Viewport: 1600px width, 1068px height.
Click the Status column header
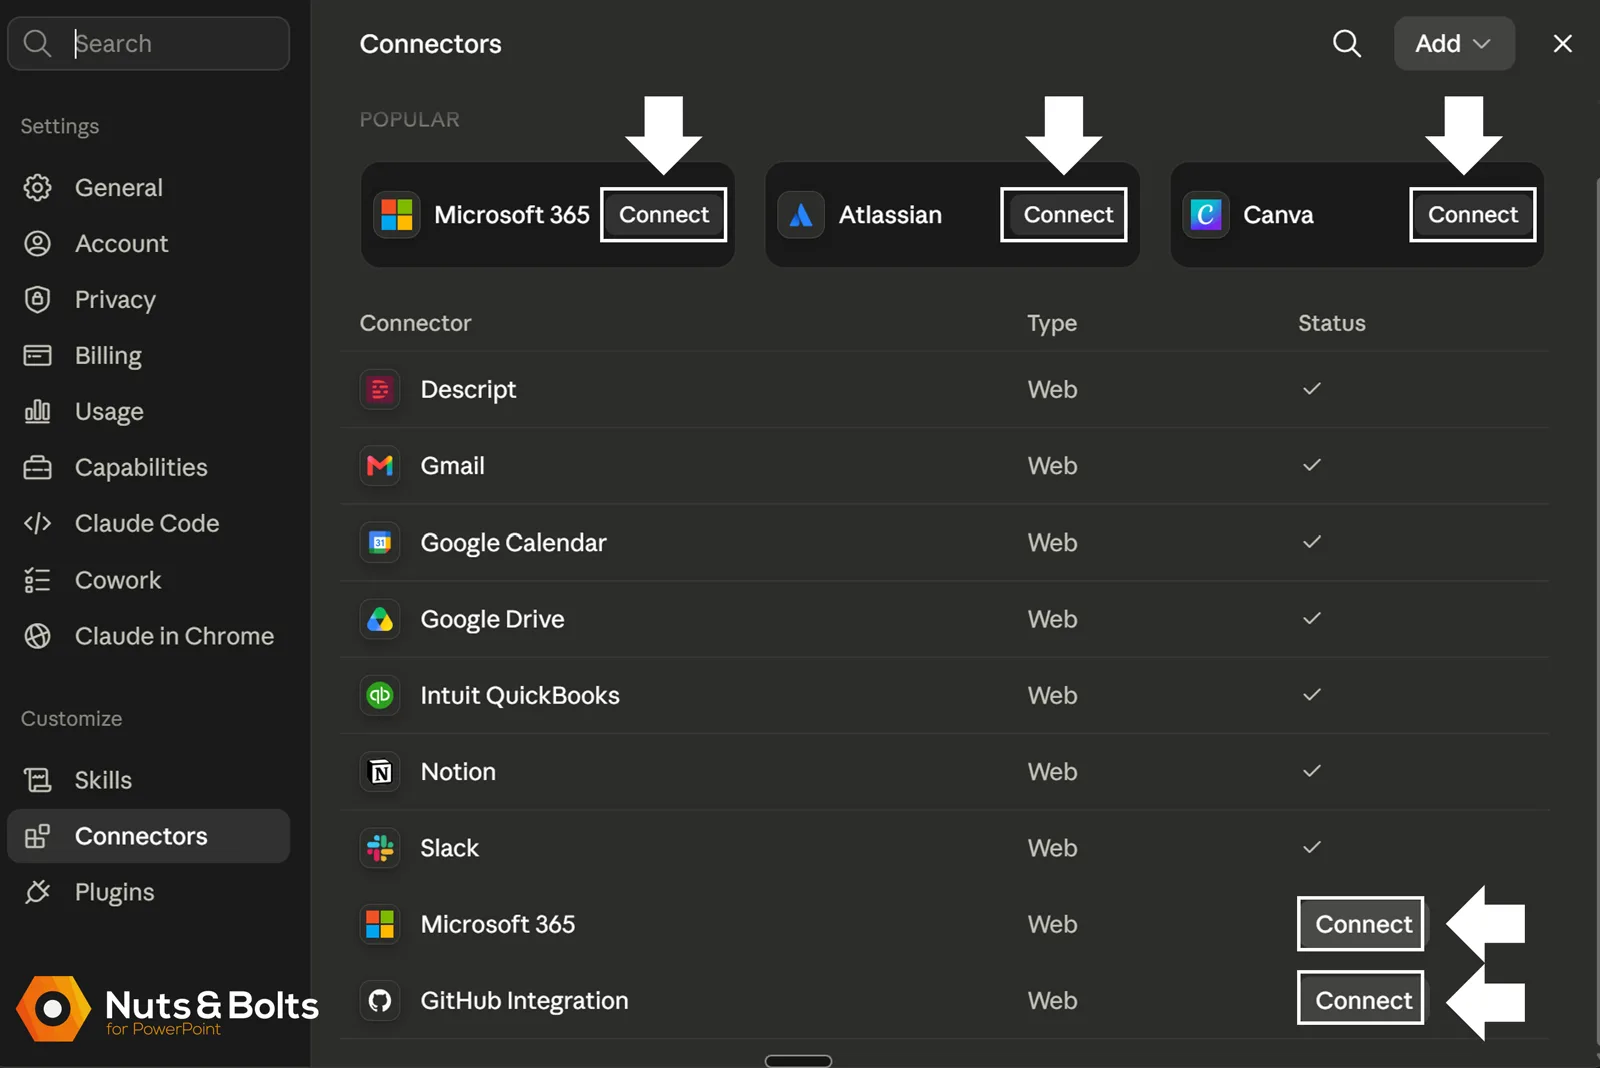click(x=1331, y=323)
